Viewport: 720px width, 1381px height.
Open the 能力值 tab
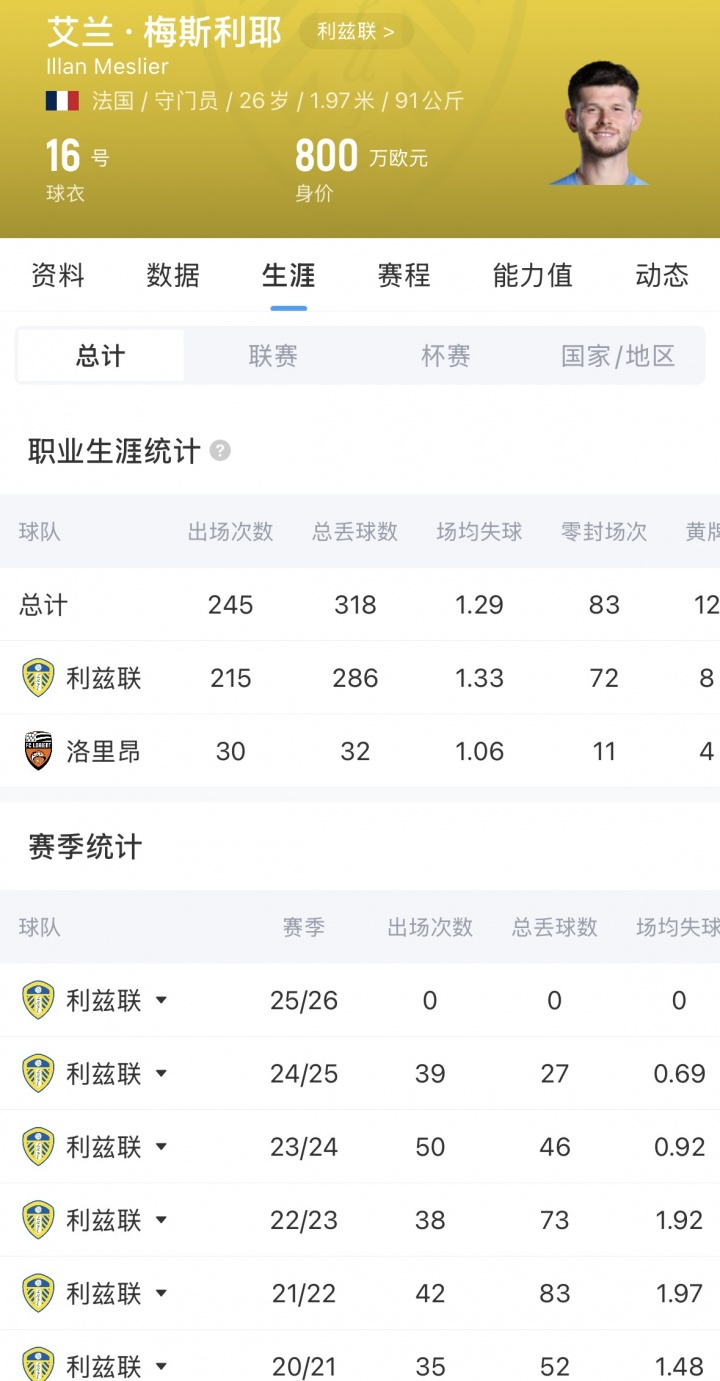[x=533, y=275]
